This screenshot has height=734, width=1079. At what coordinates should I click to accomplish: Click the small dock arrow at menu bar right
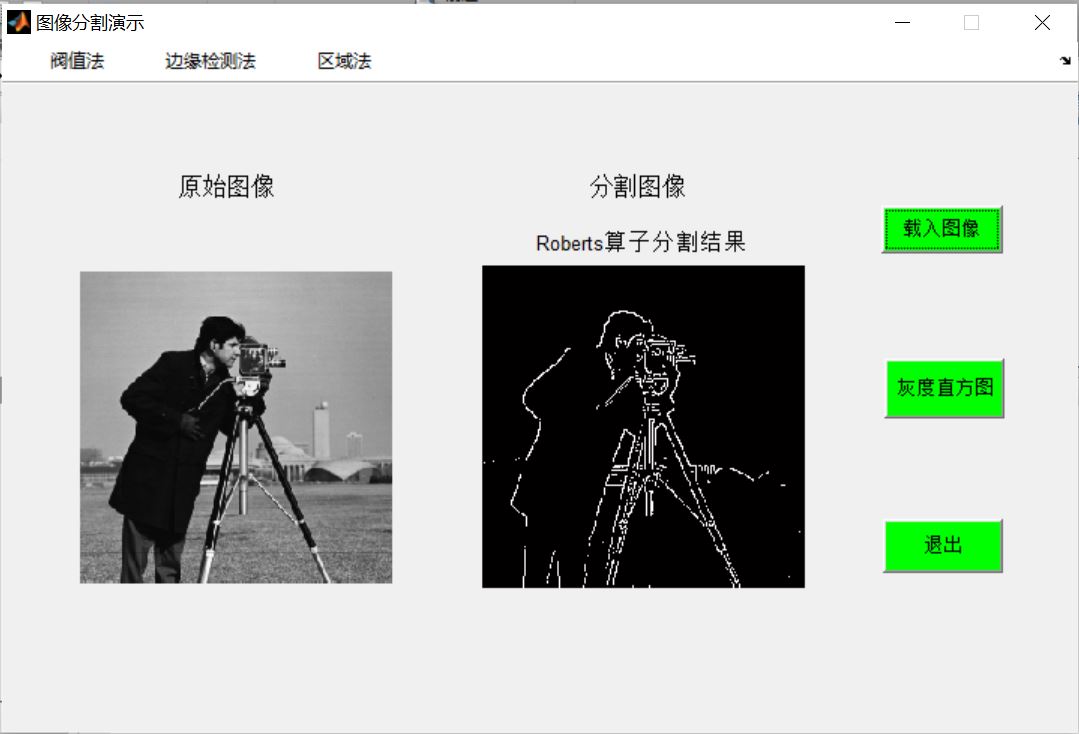pos(1065,61)
